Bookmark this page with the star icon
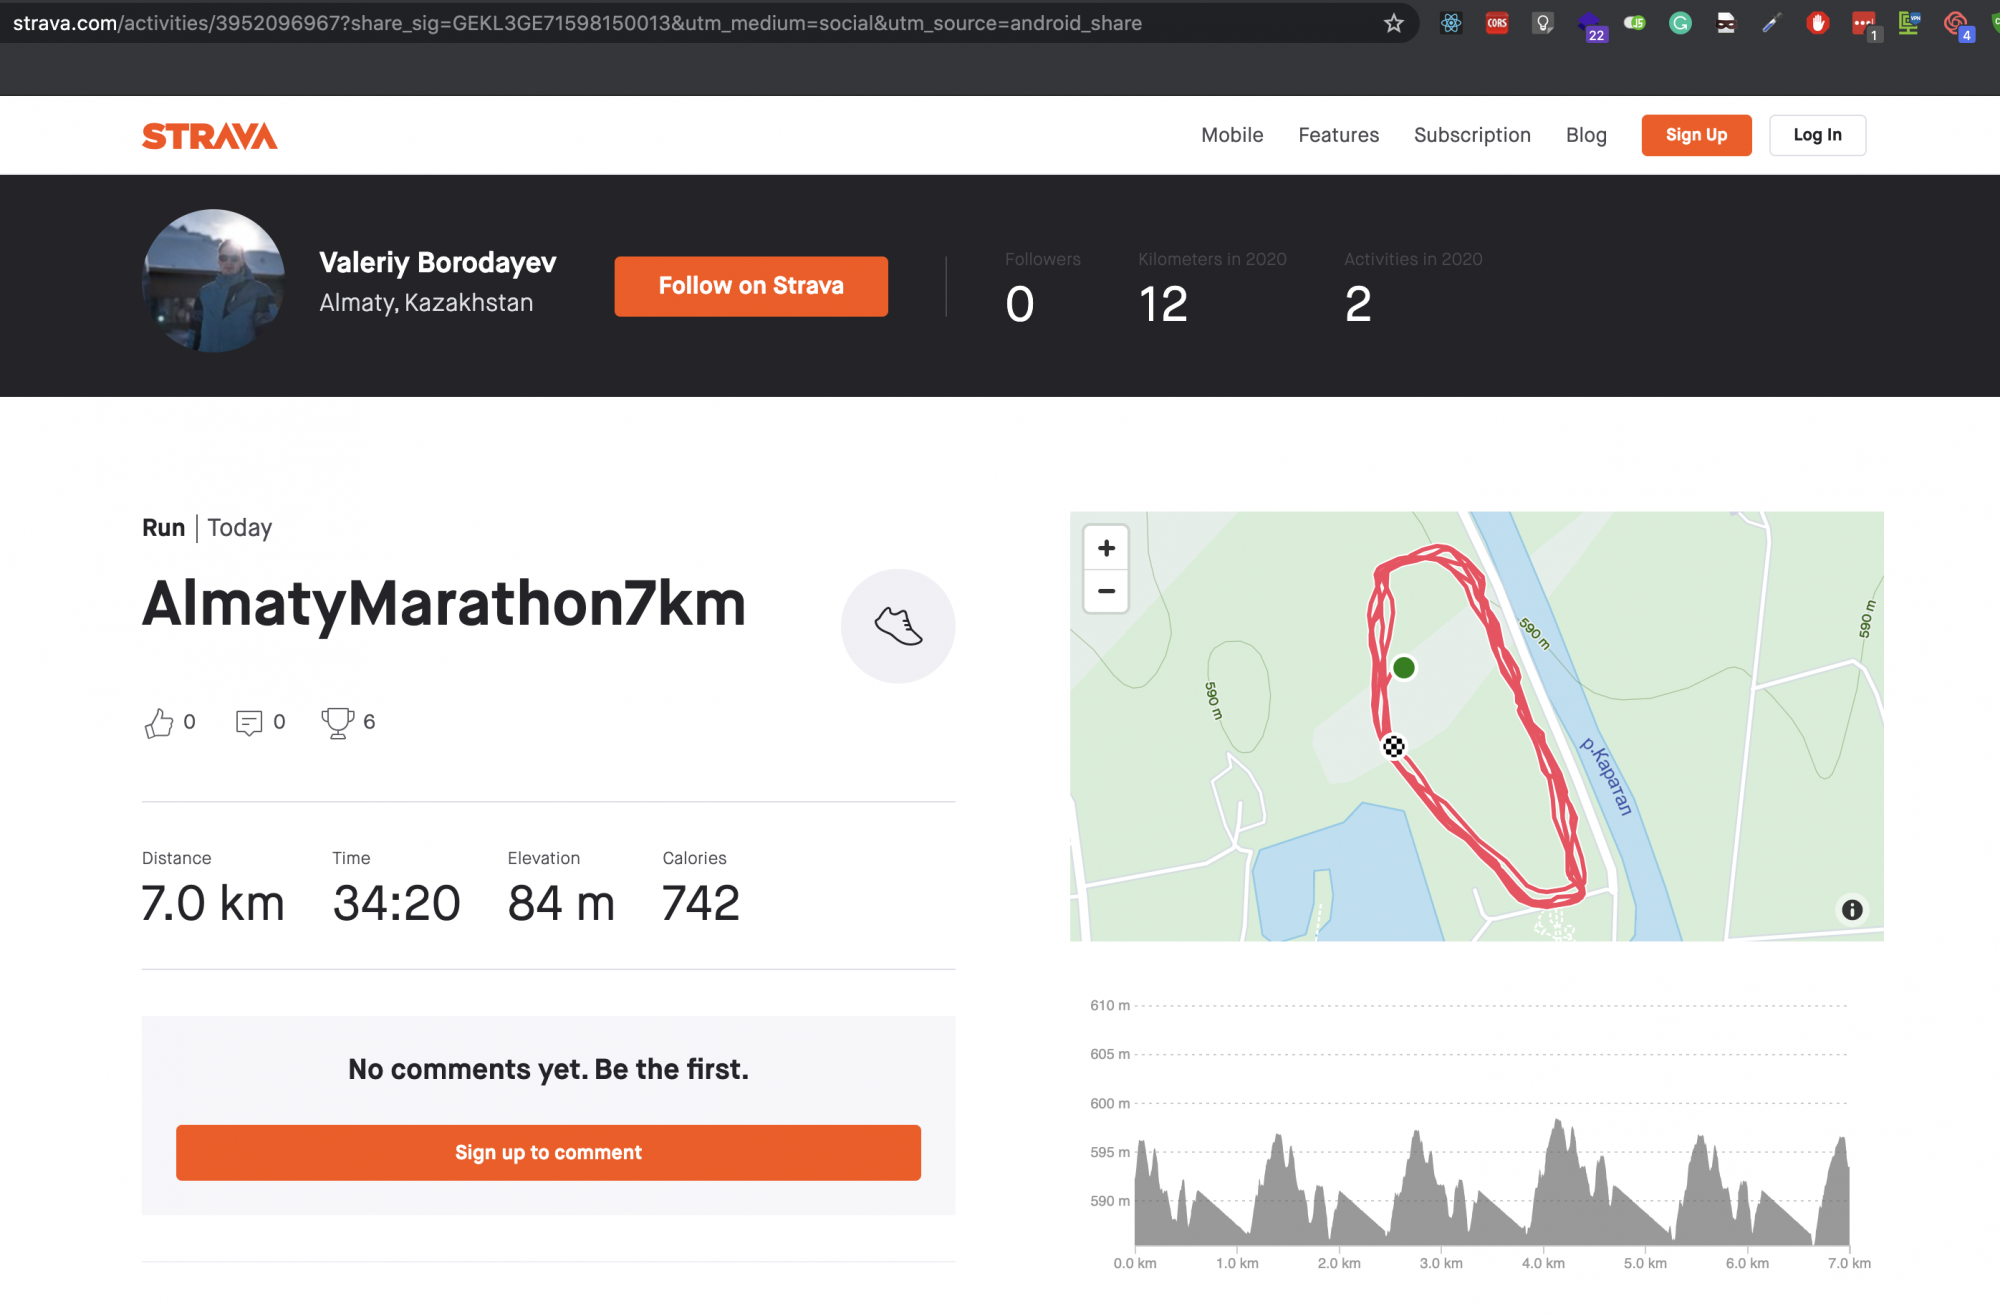This screenshot has height=1314, width=2000. [x=1393, y=23]
